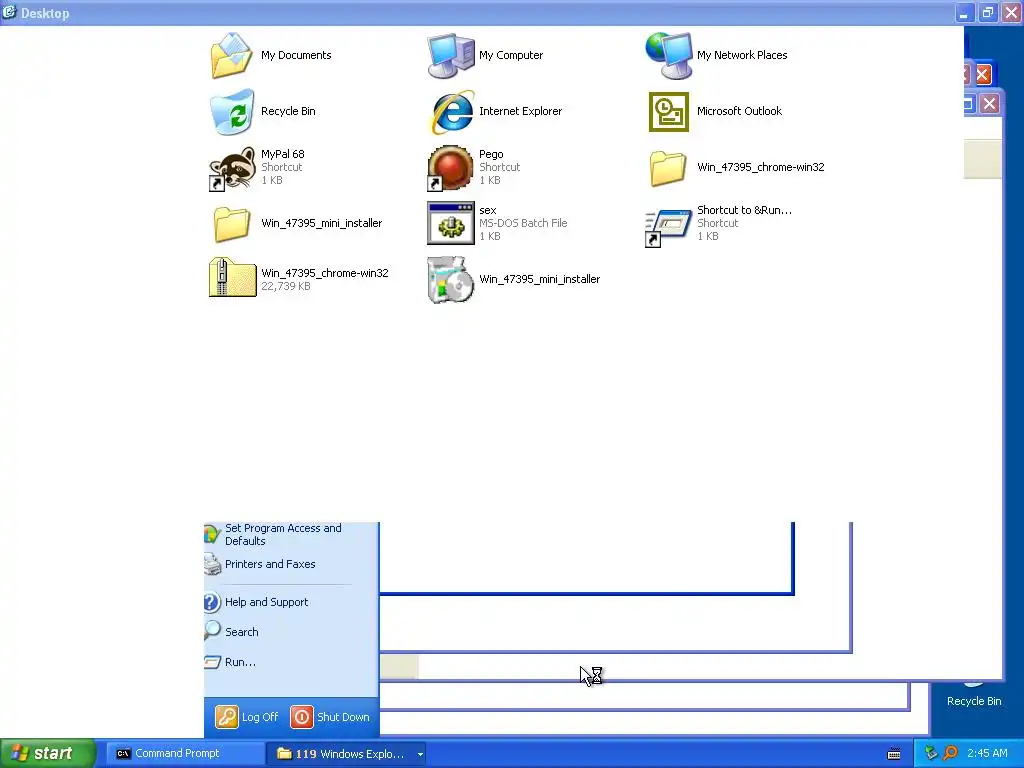This screenshot has width=1024, height=768.
Task: Click the Search magnifier icon in Start menu
Action: coord(212,631)
